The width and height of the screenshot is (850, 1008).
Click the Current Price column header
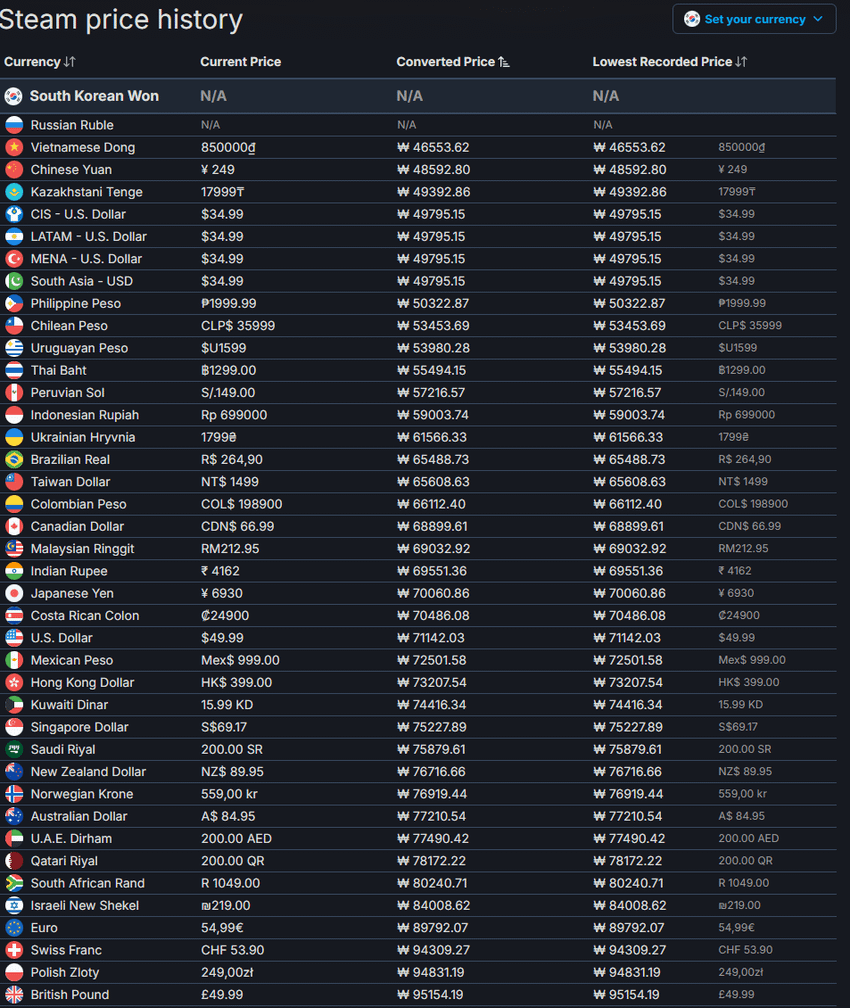(240, 62)
